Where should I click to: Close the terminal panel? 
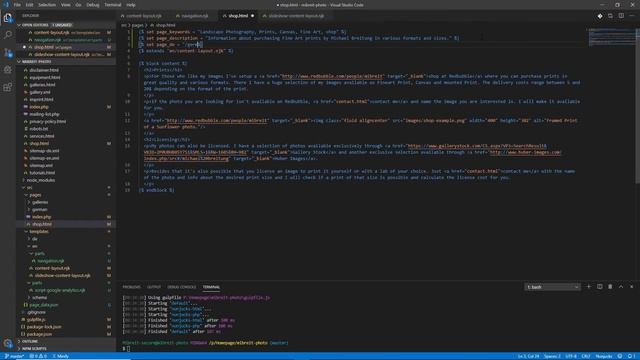pos(631,287)
